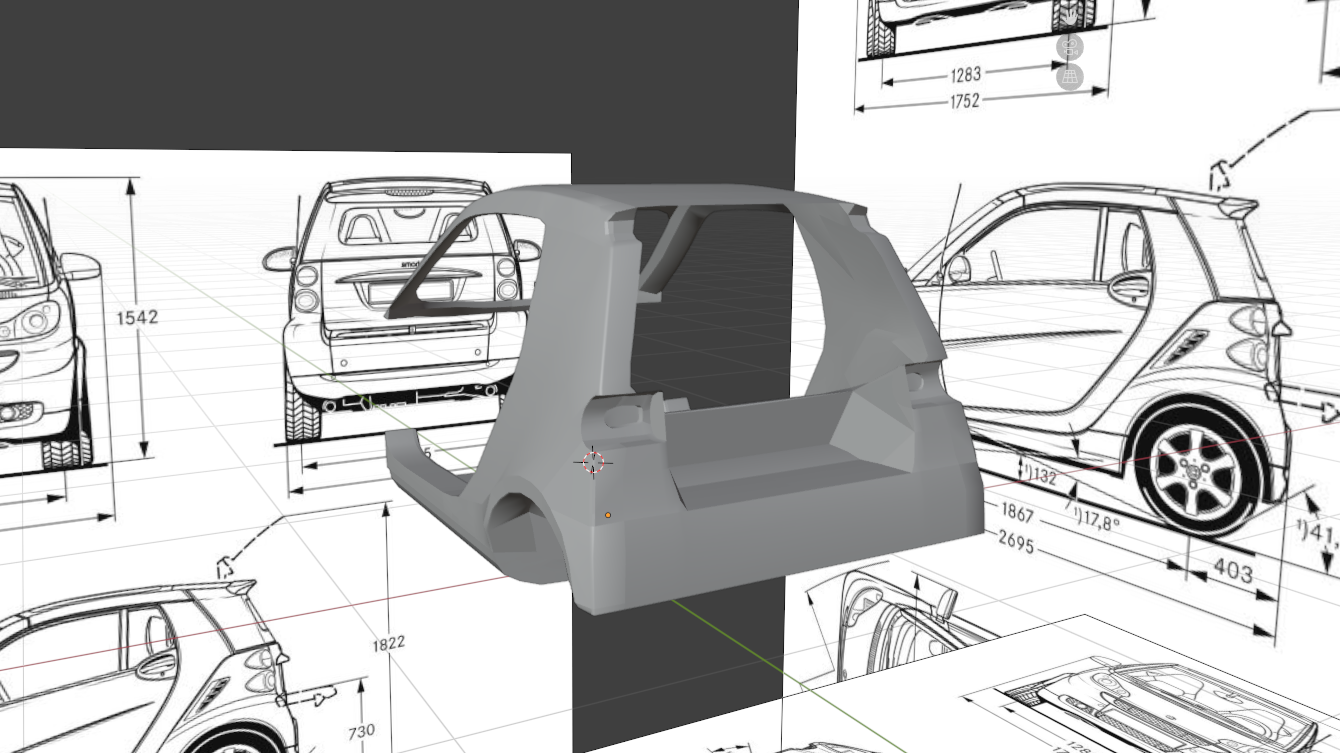Viewport: 1340px width, 753px height.
Task: Toggle the camera view gizmo button
Action: tap(1070, 47)
